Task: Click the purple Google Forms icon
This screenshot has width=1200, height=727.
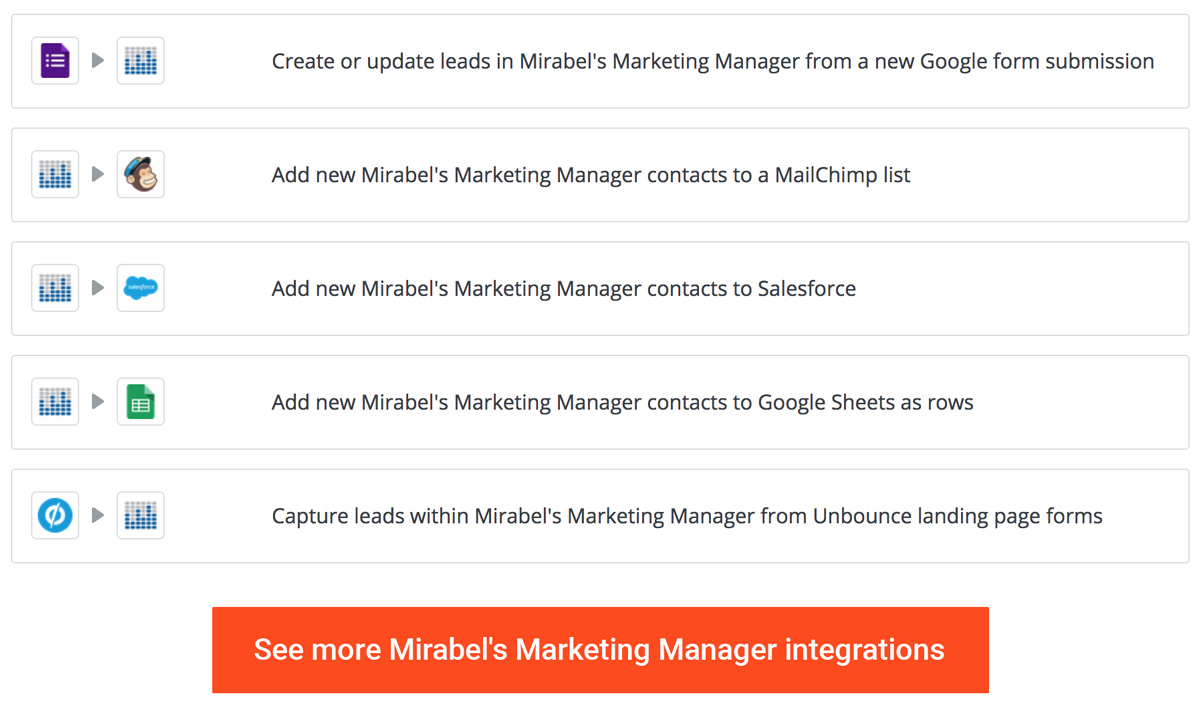Action: [55, 60]
